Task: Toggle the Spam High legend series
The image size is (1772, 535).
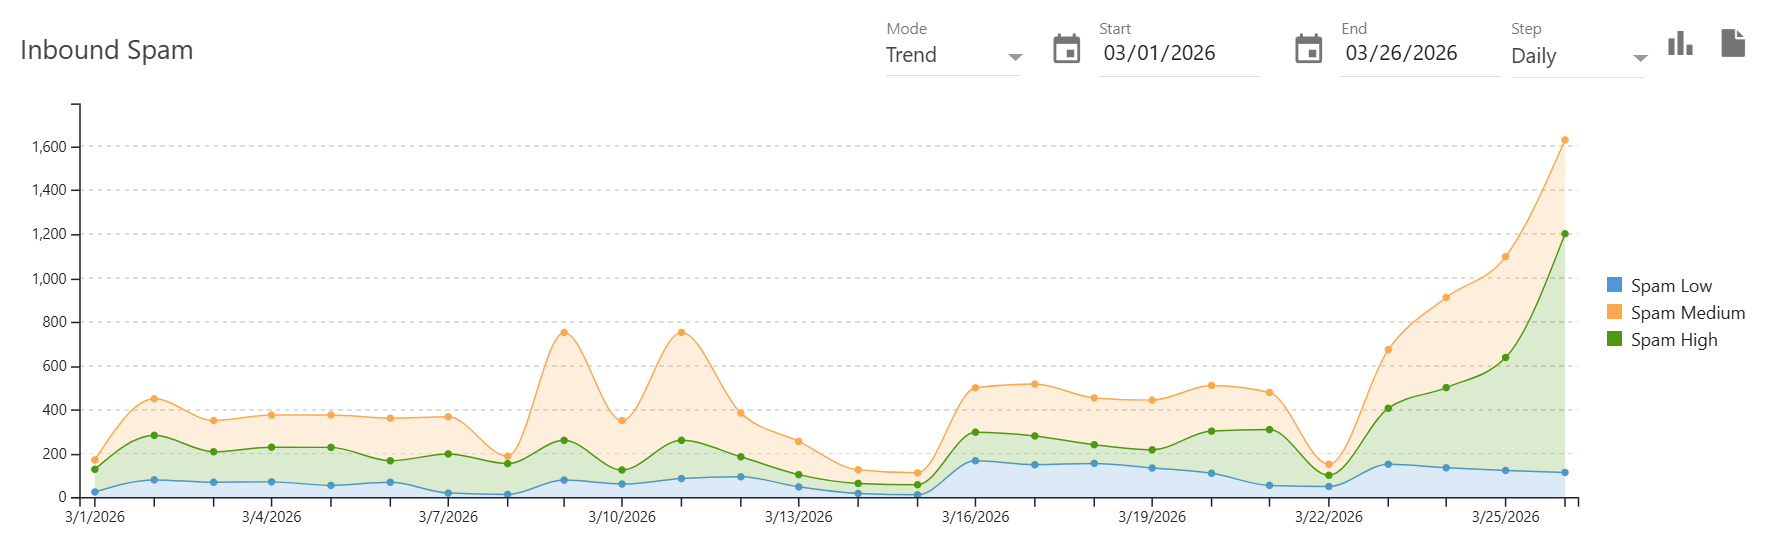Action: (x=1673, y=340)
